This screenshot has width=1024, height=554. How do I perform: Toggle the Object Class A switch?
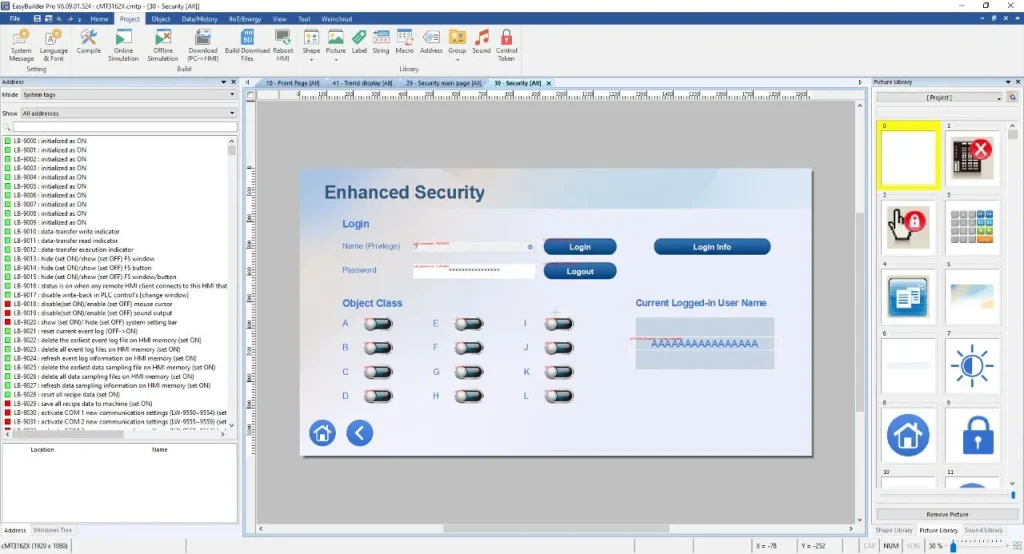coord(378,323)
